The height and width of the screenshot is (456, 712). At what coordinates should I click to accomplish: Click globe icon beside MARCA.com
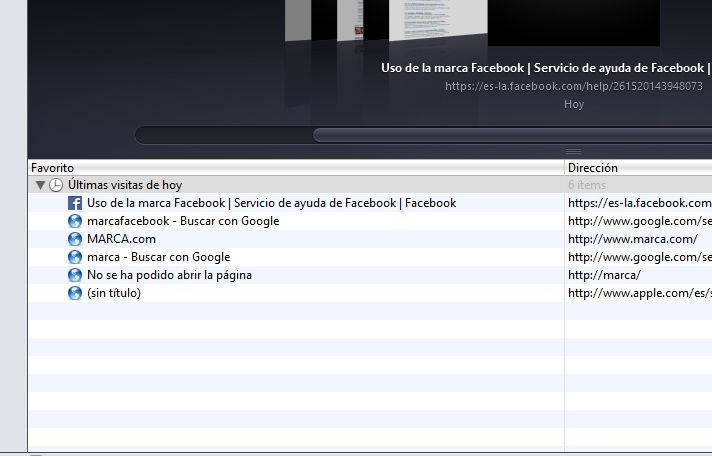(75, 239)
